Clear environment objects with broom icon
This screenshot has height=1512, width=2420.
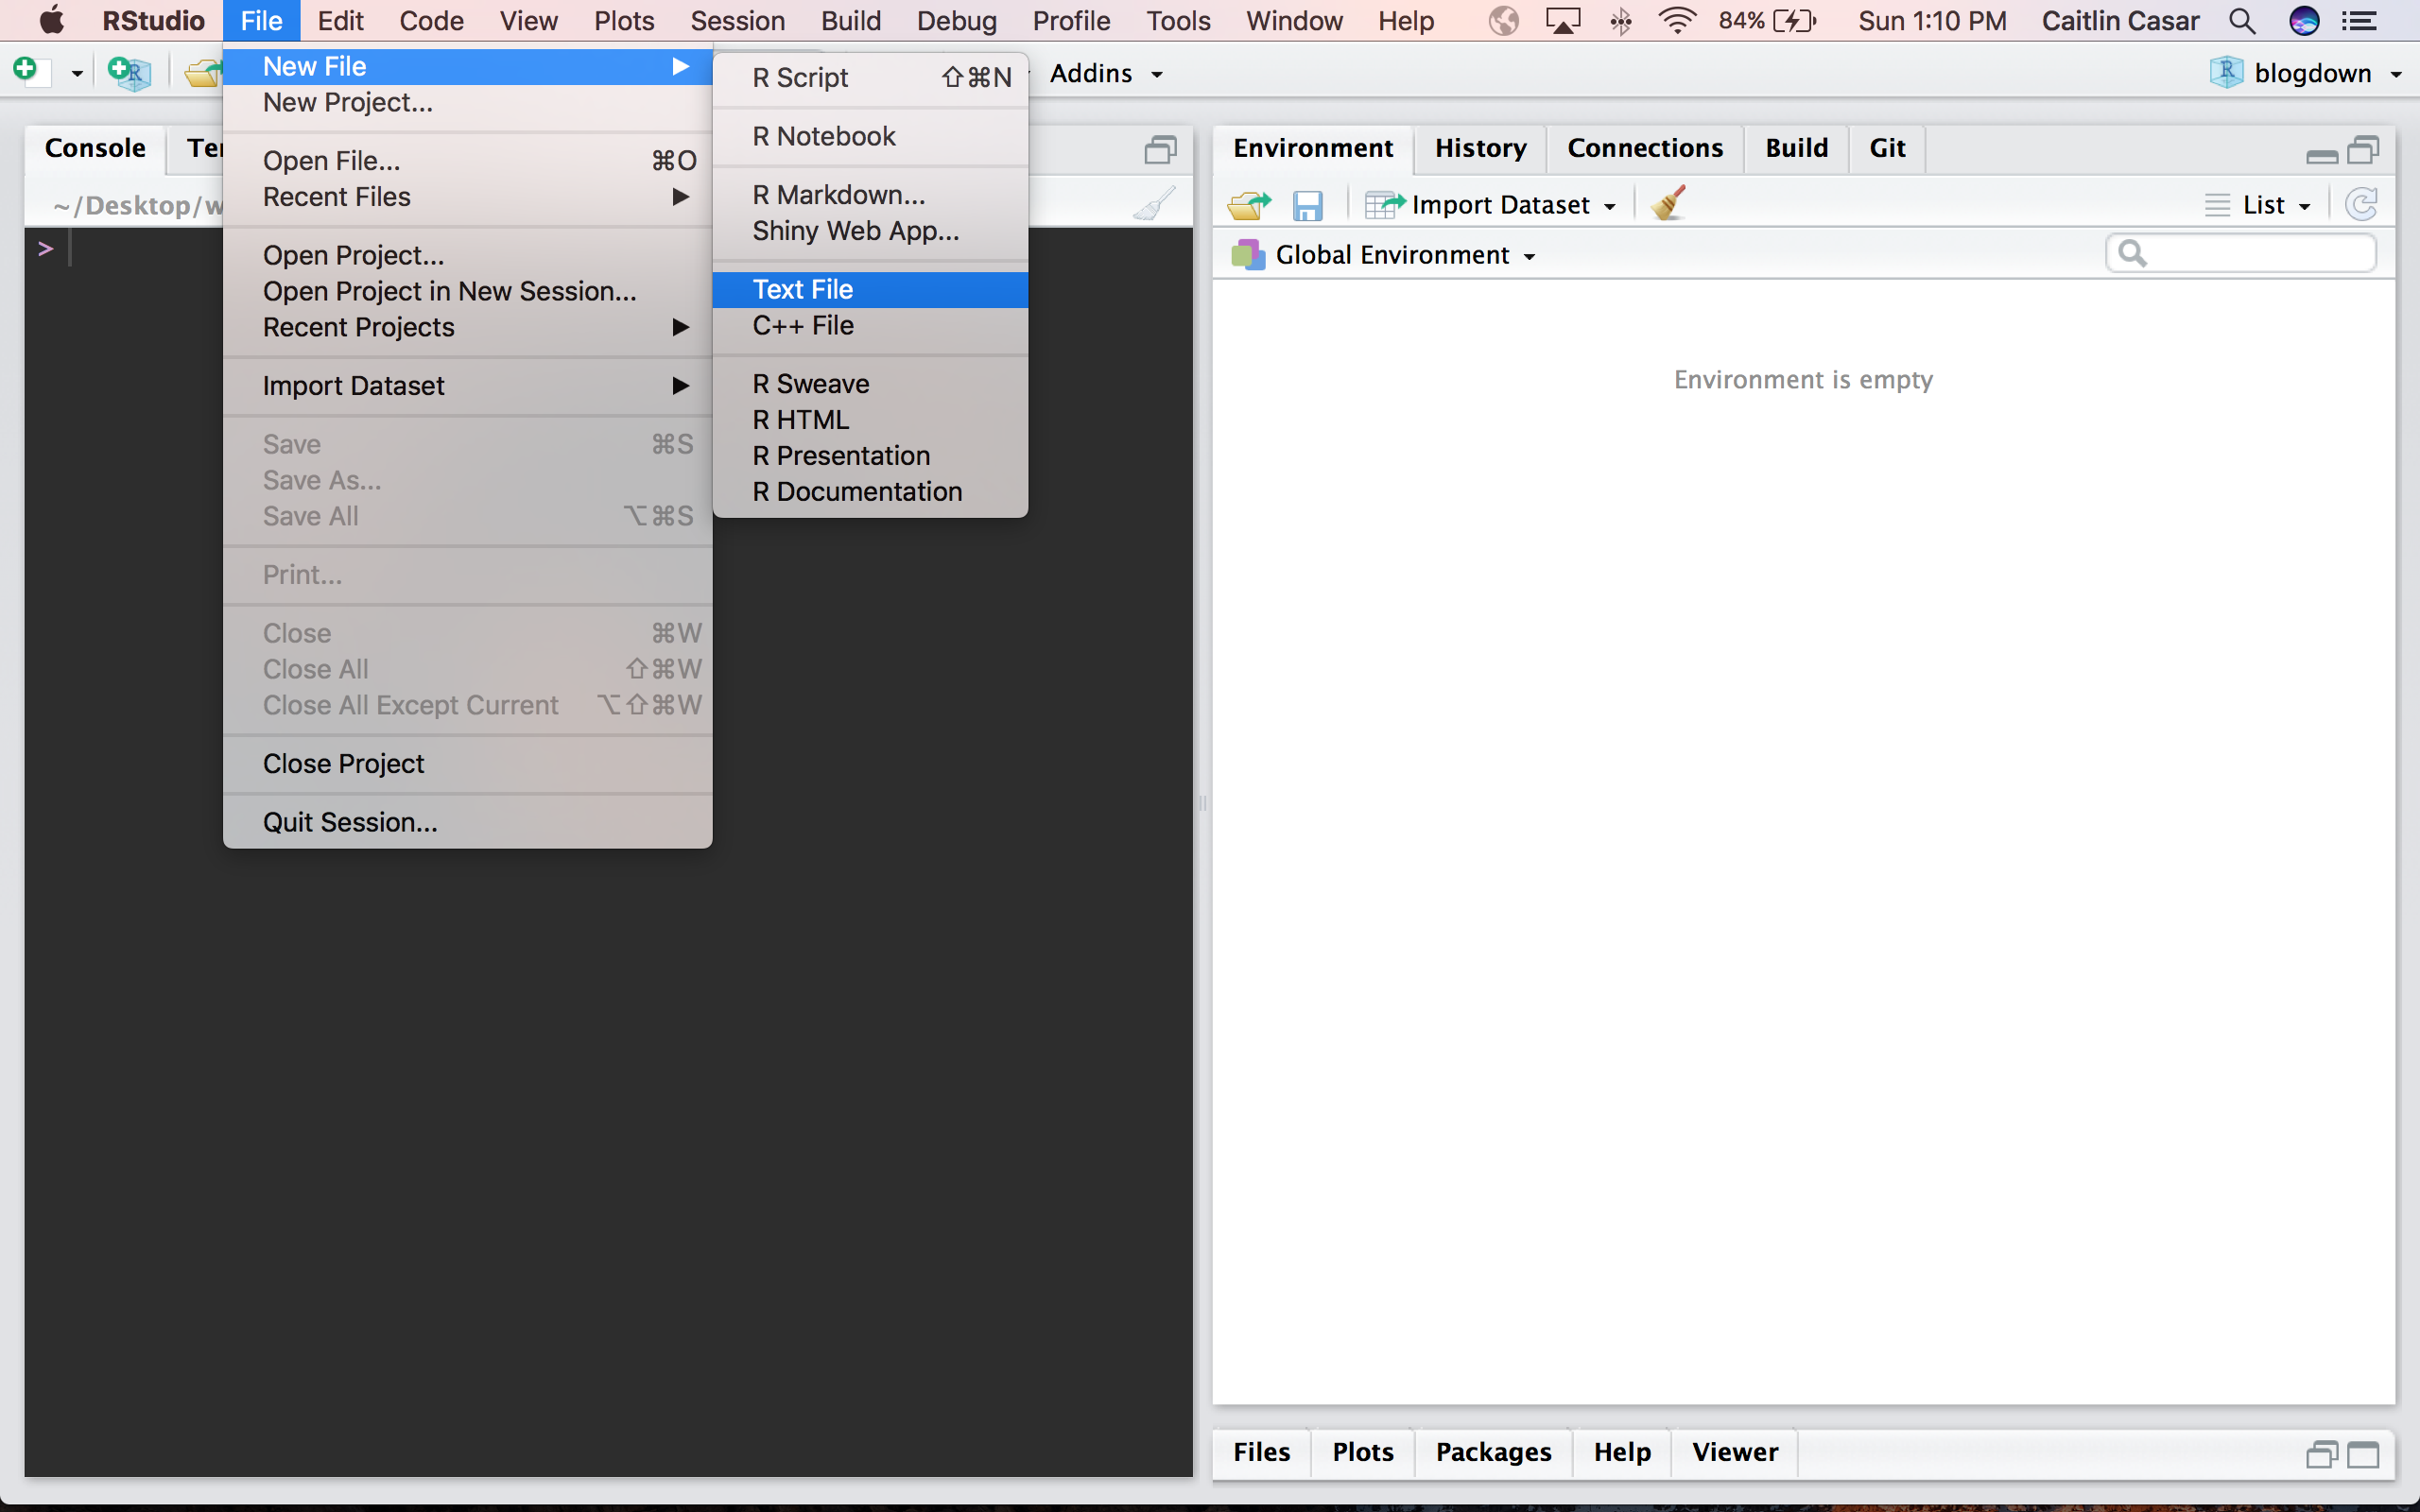pyautogui.click(x=1668, y=204)
